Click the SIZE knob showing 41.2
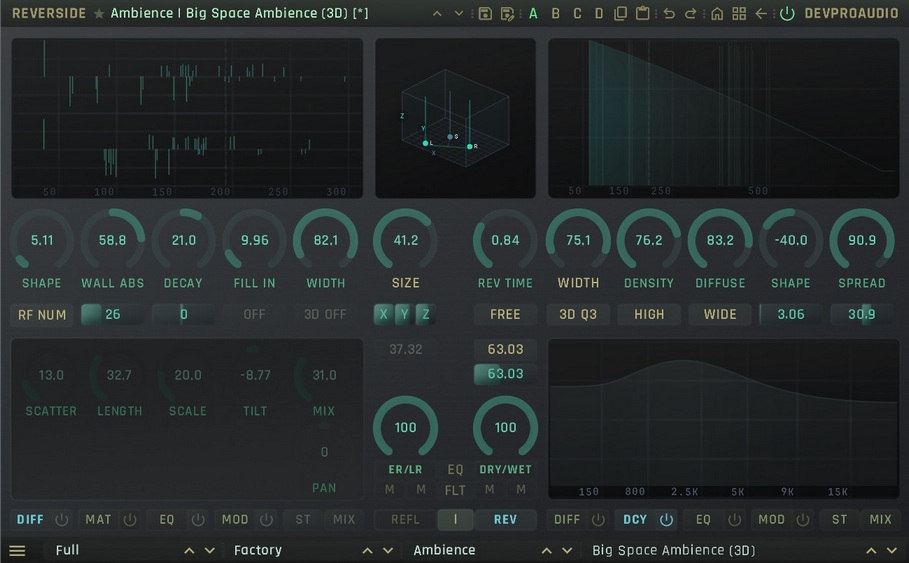Image resolution: width=909 pixels, height=563 pixels. pyautogui.click(x=405, y=241)
